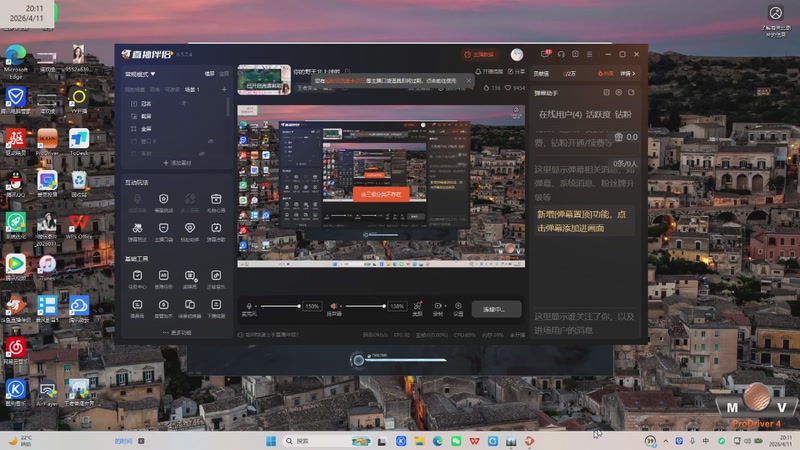
Task: Open the WPS Office desktop shortcut
Action: [79, 227]
